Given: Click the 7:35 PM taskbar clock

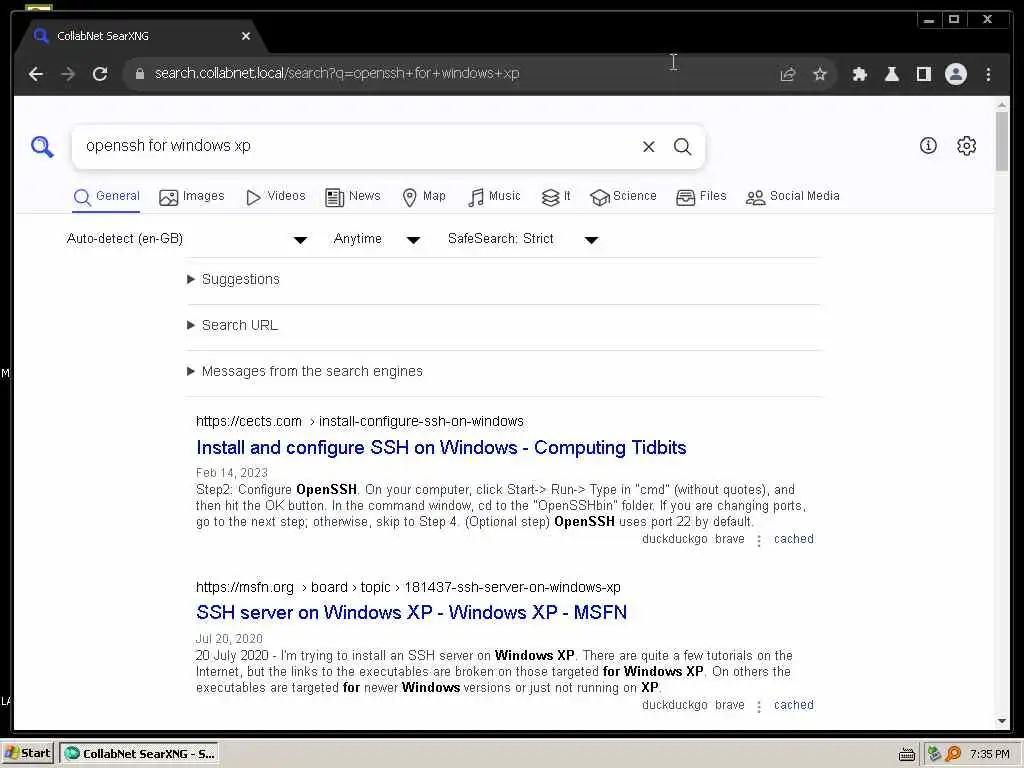Looking at the screenshot, I should coord(989,754).
